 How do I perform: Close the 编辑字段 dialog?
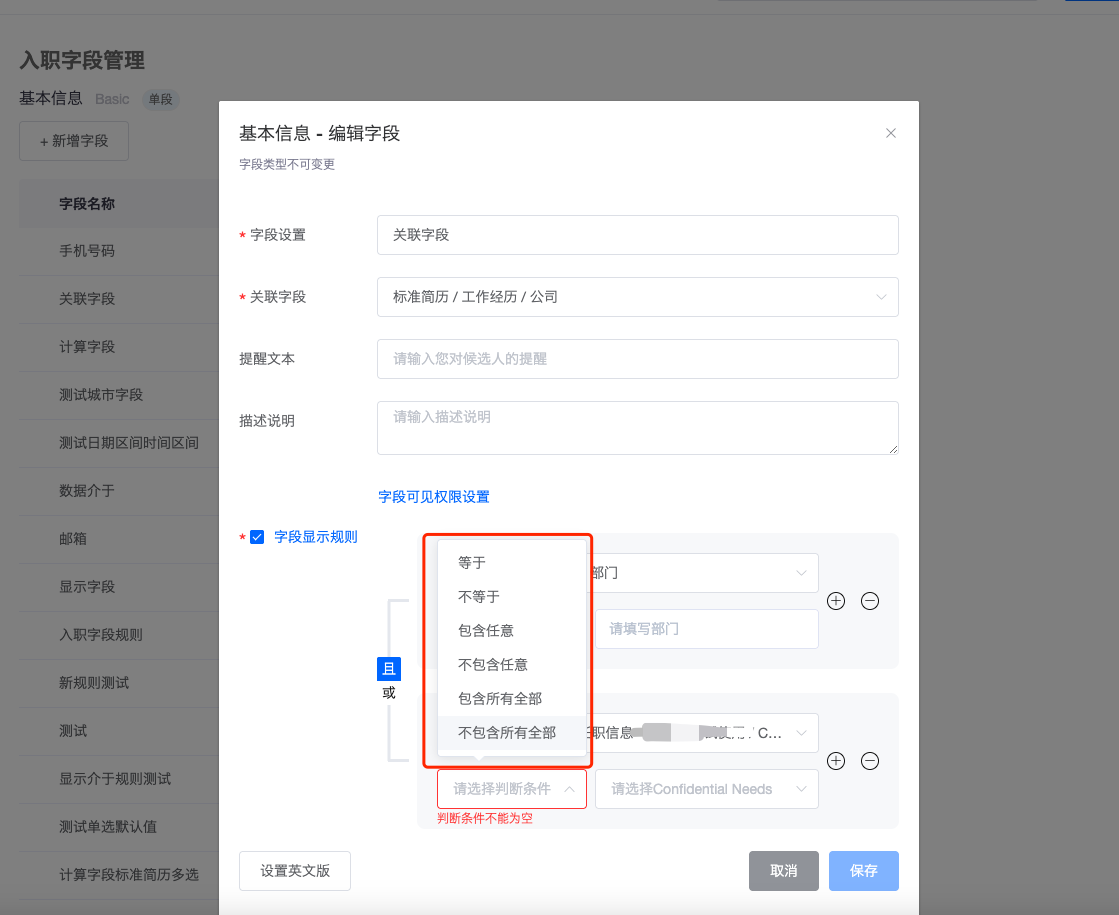click(x=891, y=133)
